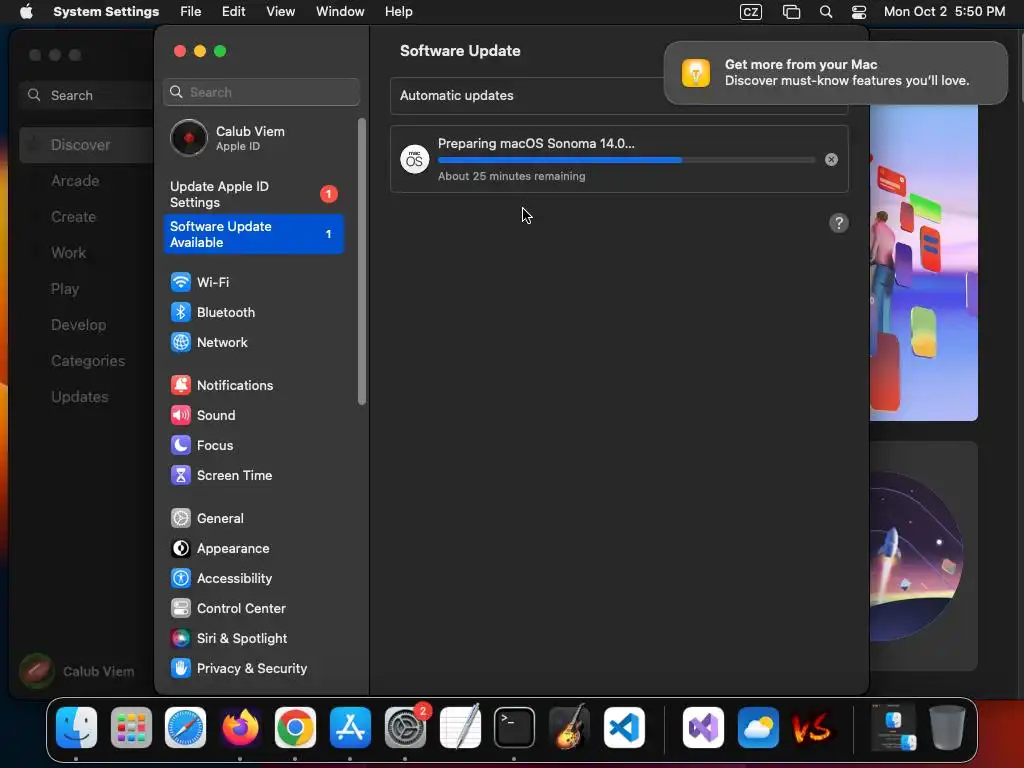The height and width of the screenshot is (768, 1024).
Task: Click the CZ input source icon
Action: point(751,12)
